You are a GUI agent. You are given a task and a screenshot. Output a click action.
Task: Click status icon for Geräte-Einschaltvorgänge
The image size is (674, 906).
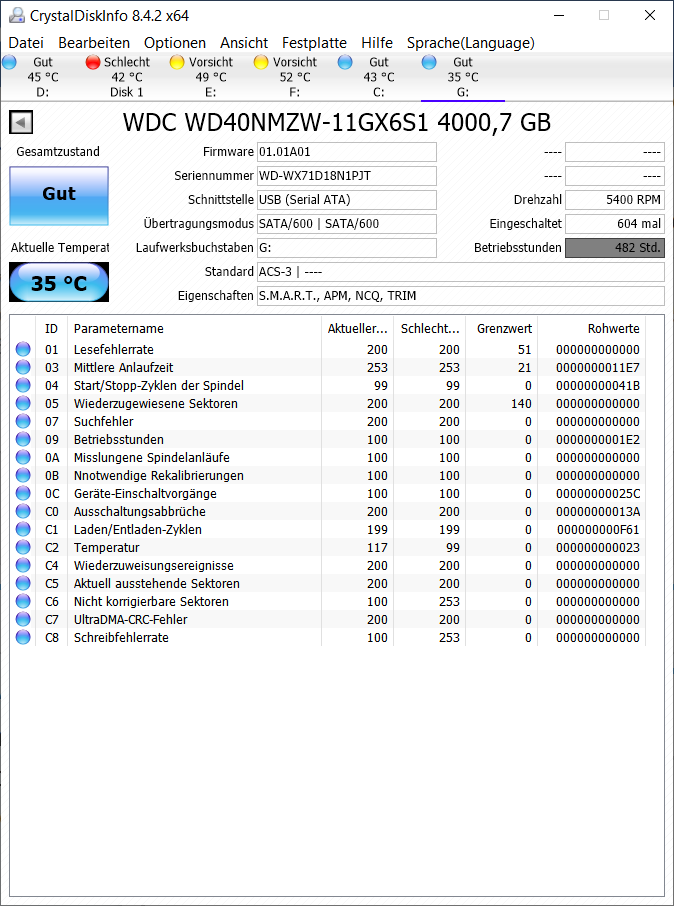pyautogui.click(x=23, y=493)
